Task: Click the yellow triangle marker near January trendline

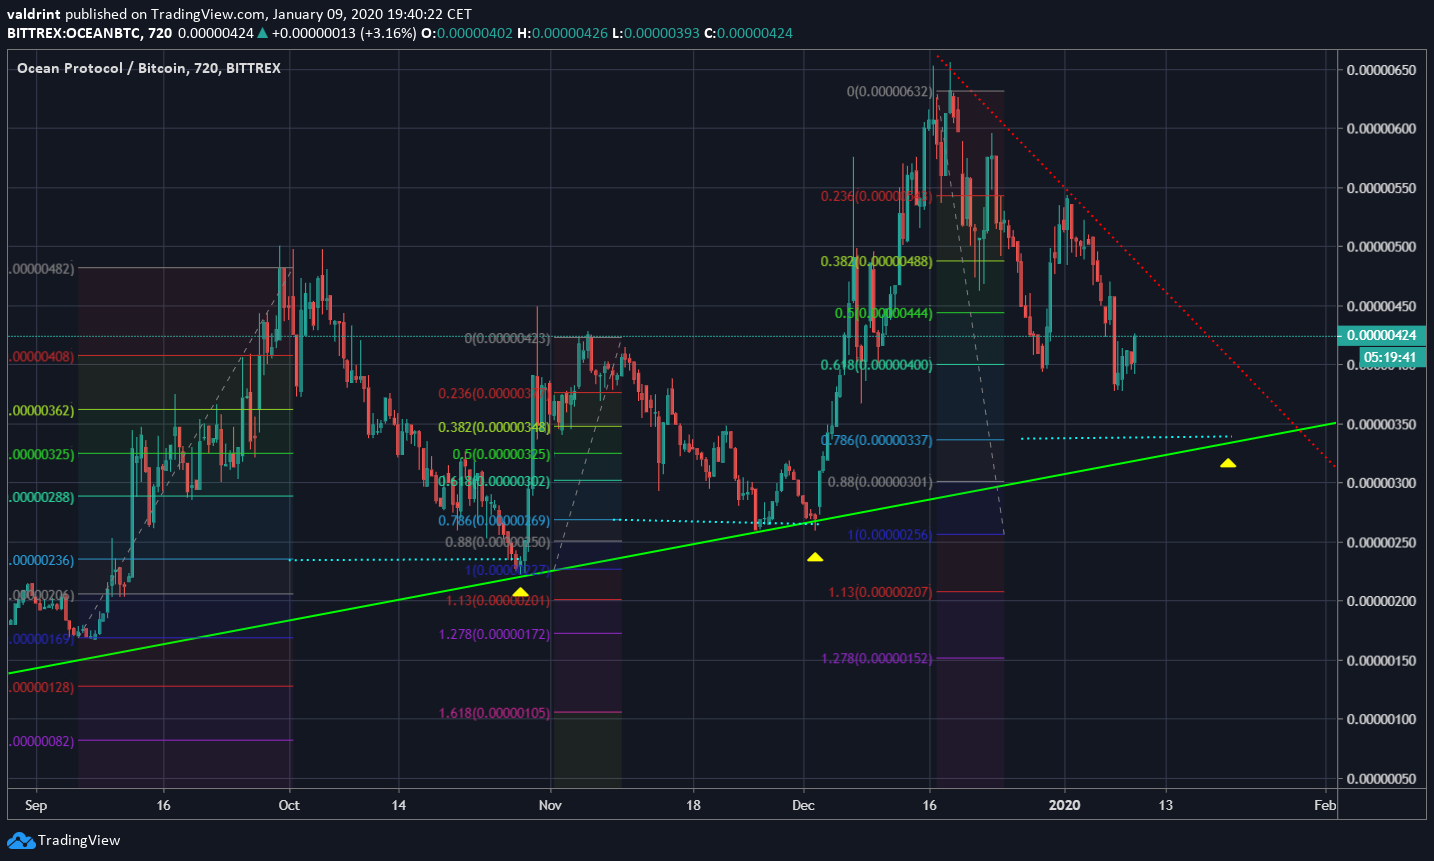Action: (1228, 463)
